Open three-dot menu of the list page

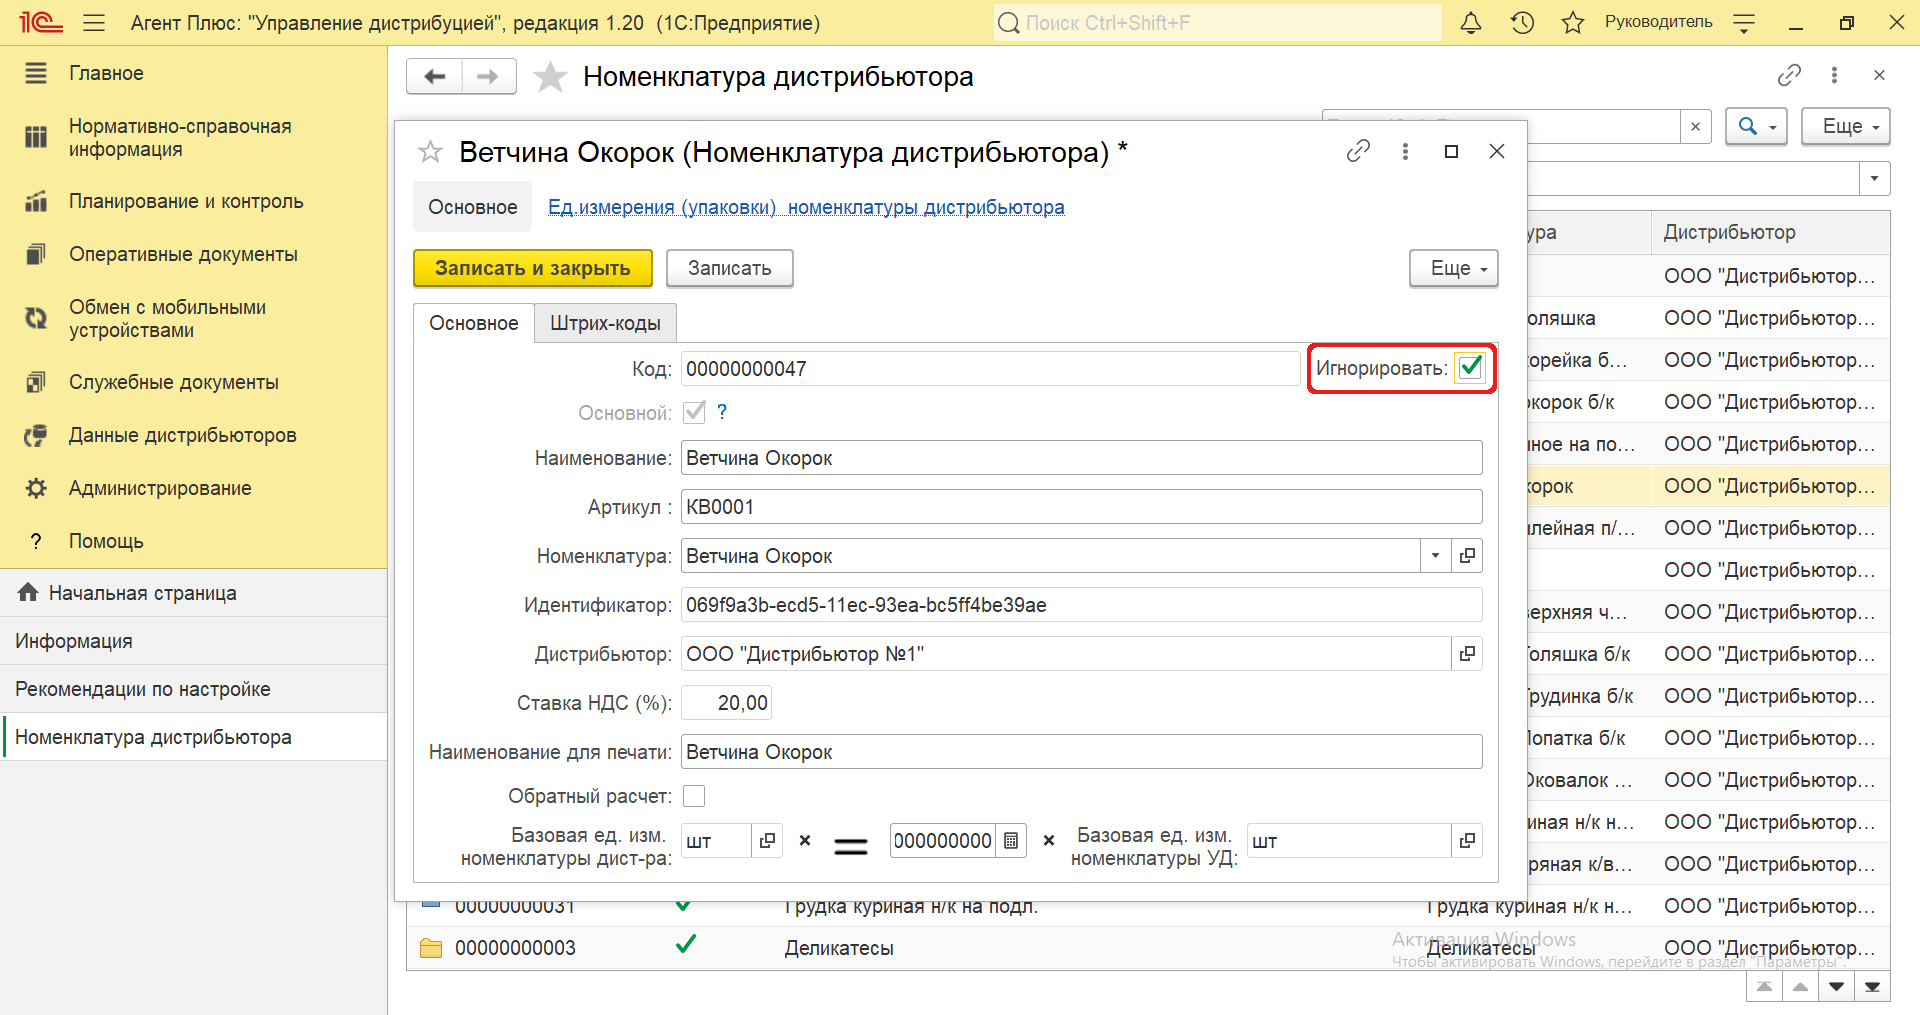pos(1834,75)
